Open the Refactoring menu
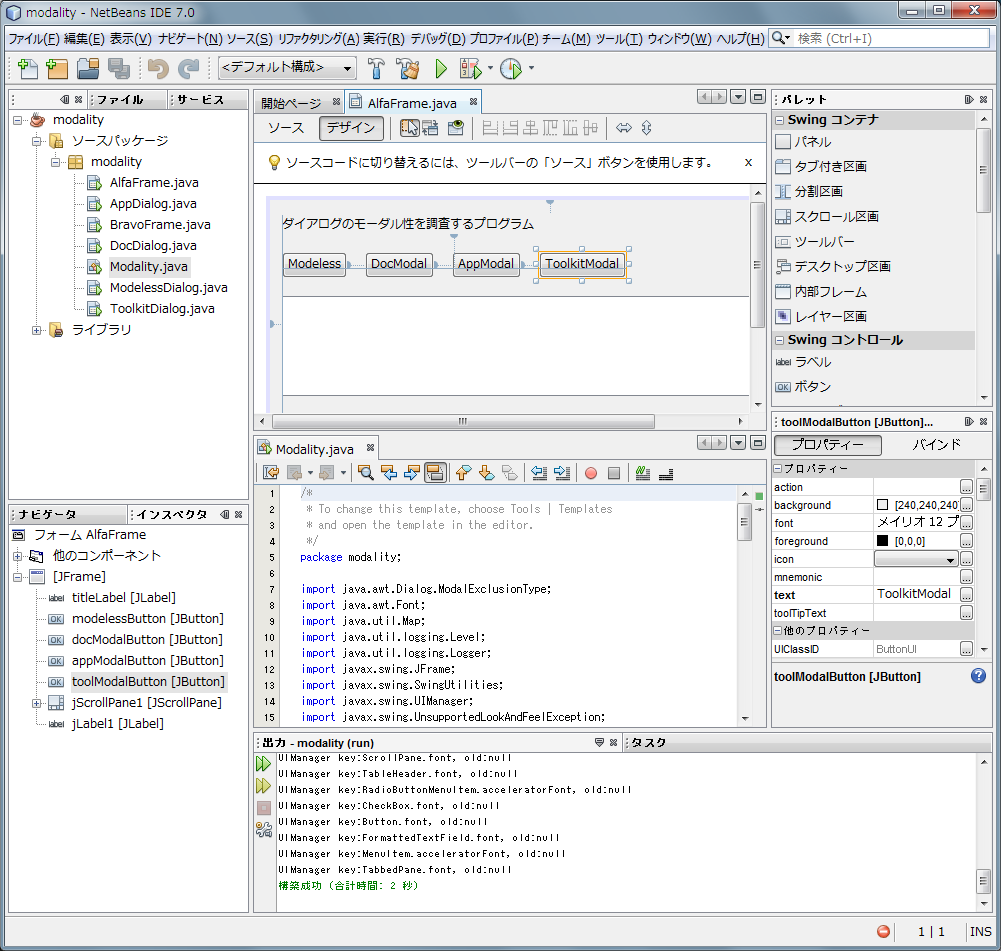 pyautogui.click(x=319, y=39)
